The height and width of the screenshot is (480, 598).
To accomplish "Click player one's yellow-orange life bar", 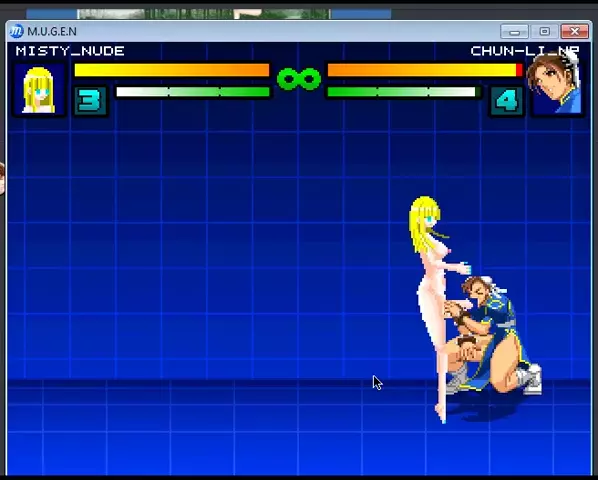I will 172,70.
